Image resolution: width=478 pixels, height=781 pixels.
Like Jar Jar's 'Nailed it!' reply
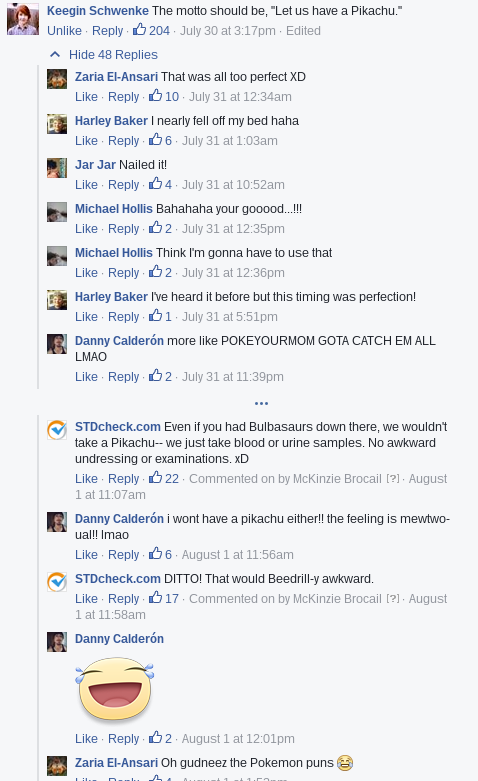pyautogui.click(x=86, y=185)
